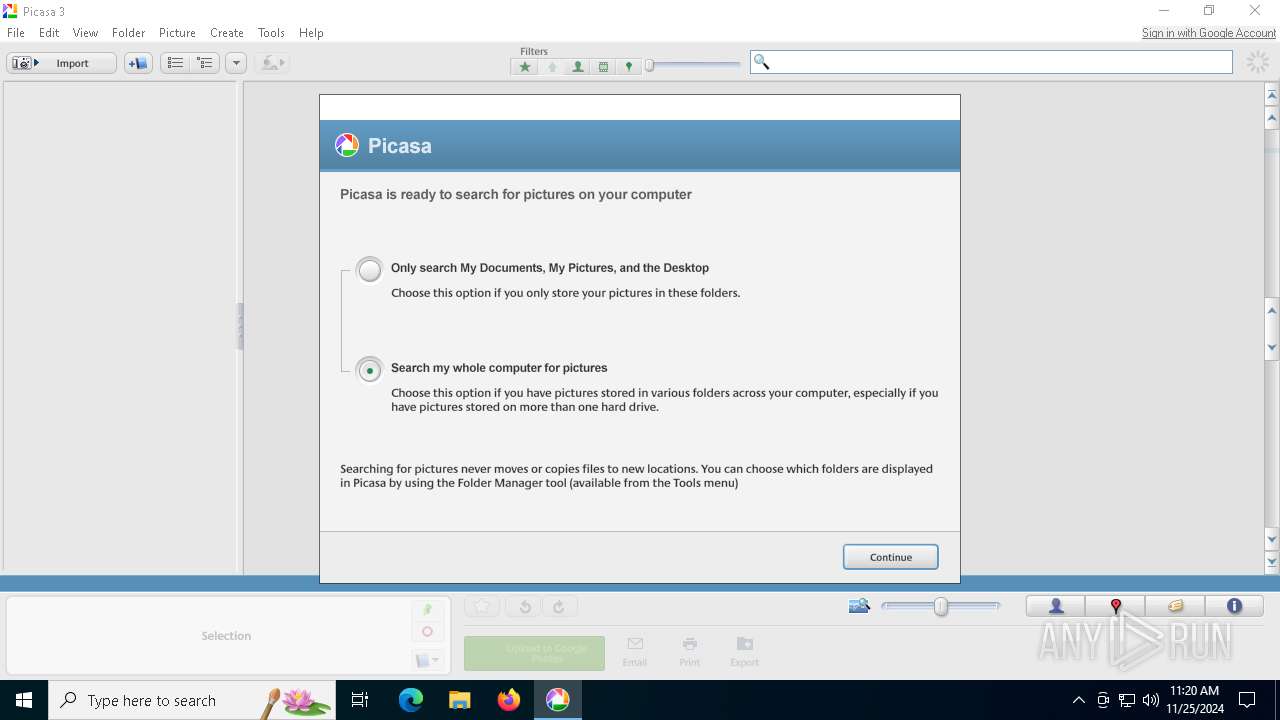This screenshot has width=1280, height=720.
Task: Open the View menu
Action: [85, 33]
